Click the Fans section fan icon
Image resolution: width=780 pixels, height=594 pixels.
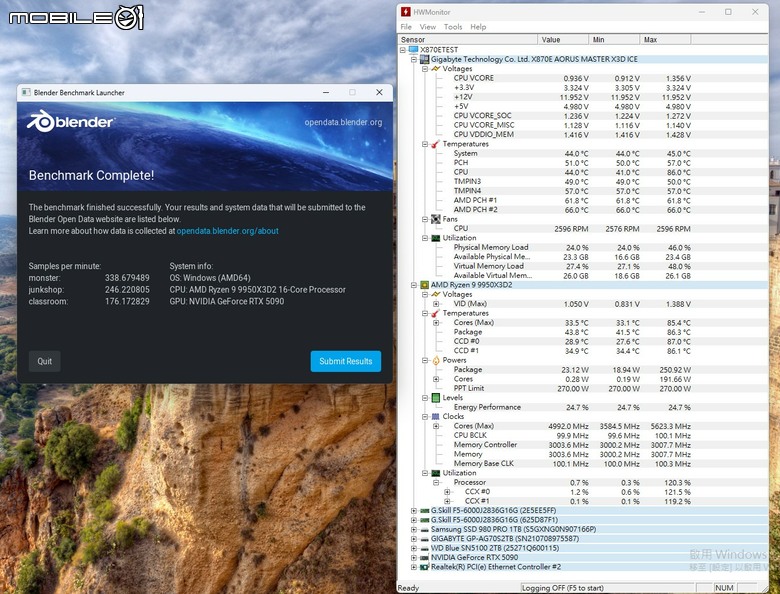[x=435, y=219]
